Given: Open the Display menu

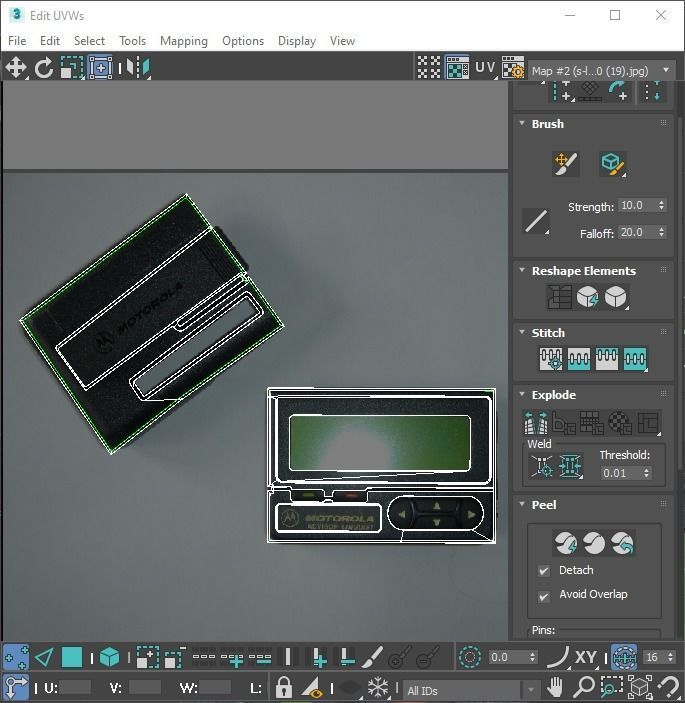Looking at the screenshot, I should click(297, 41).
